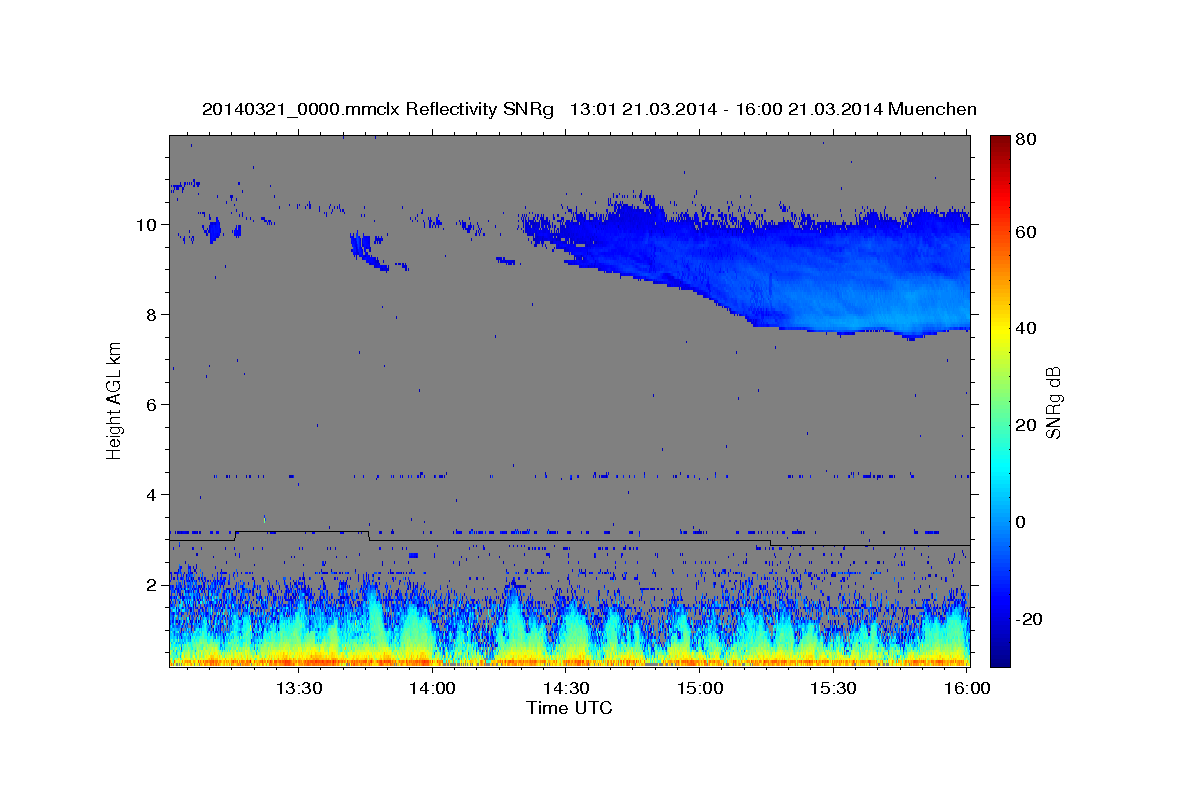
Task: Click the 14:30 time tick label
Action: [566, 688]
